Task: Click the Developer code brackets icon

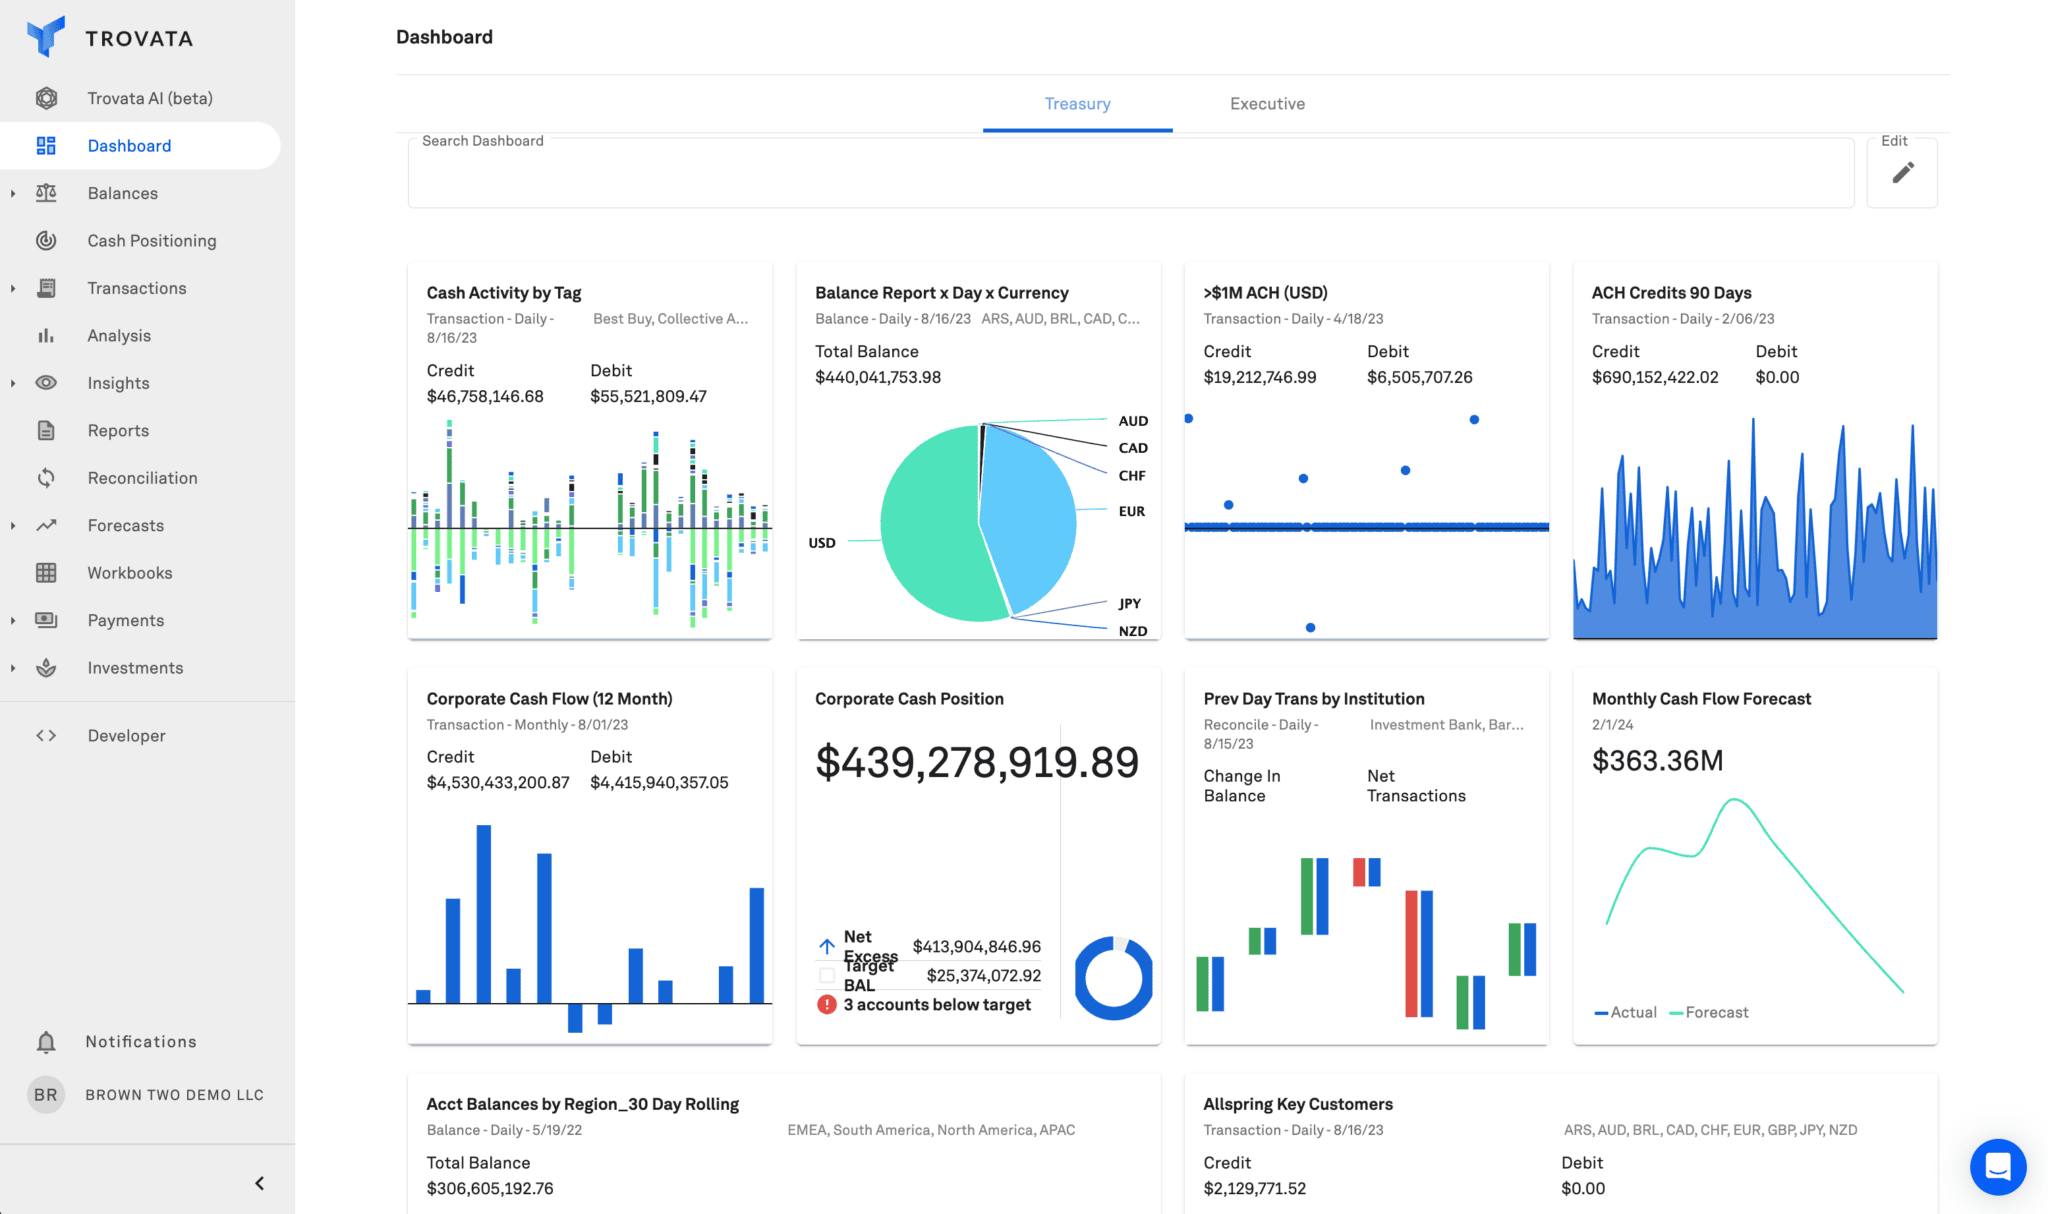Action: click(46, 736)
